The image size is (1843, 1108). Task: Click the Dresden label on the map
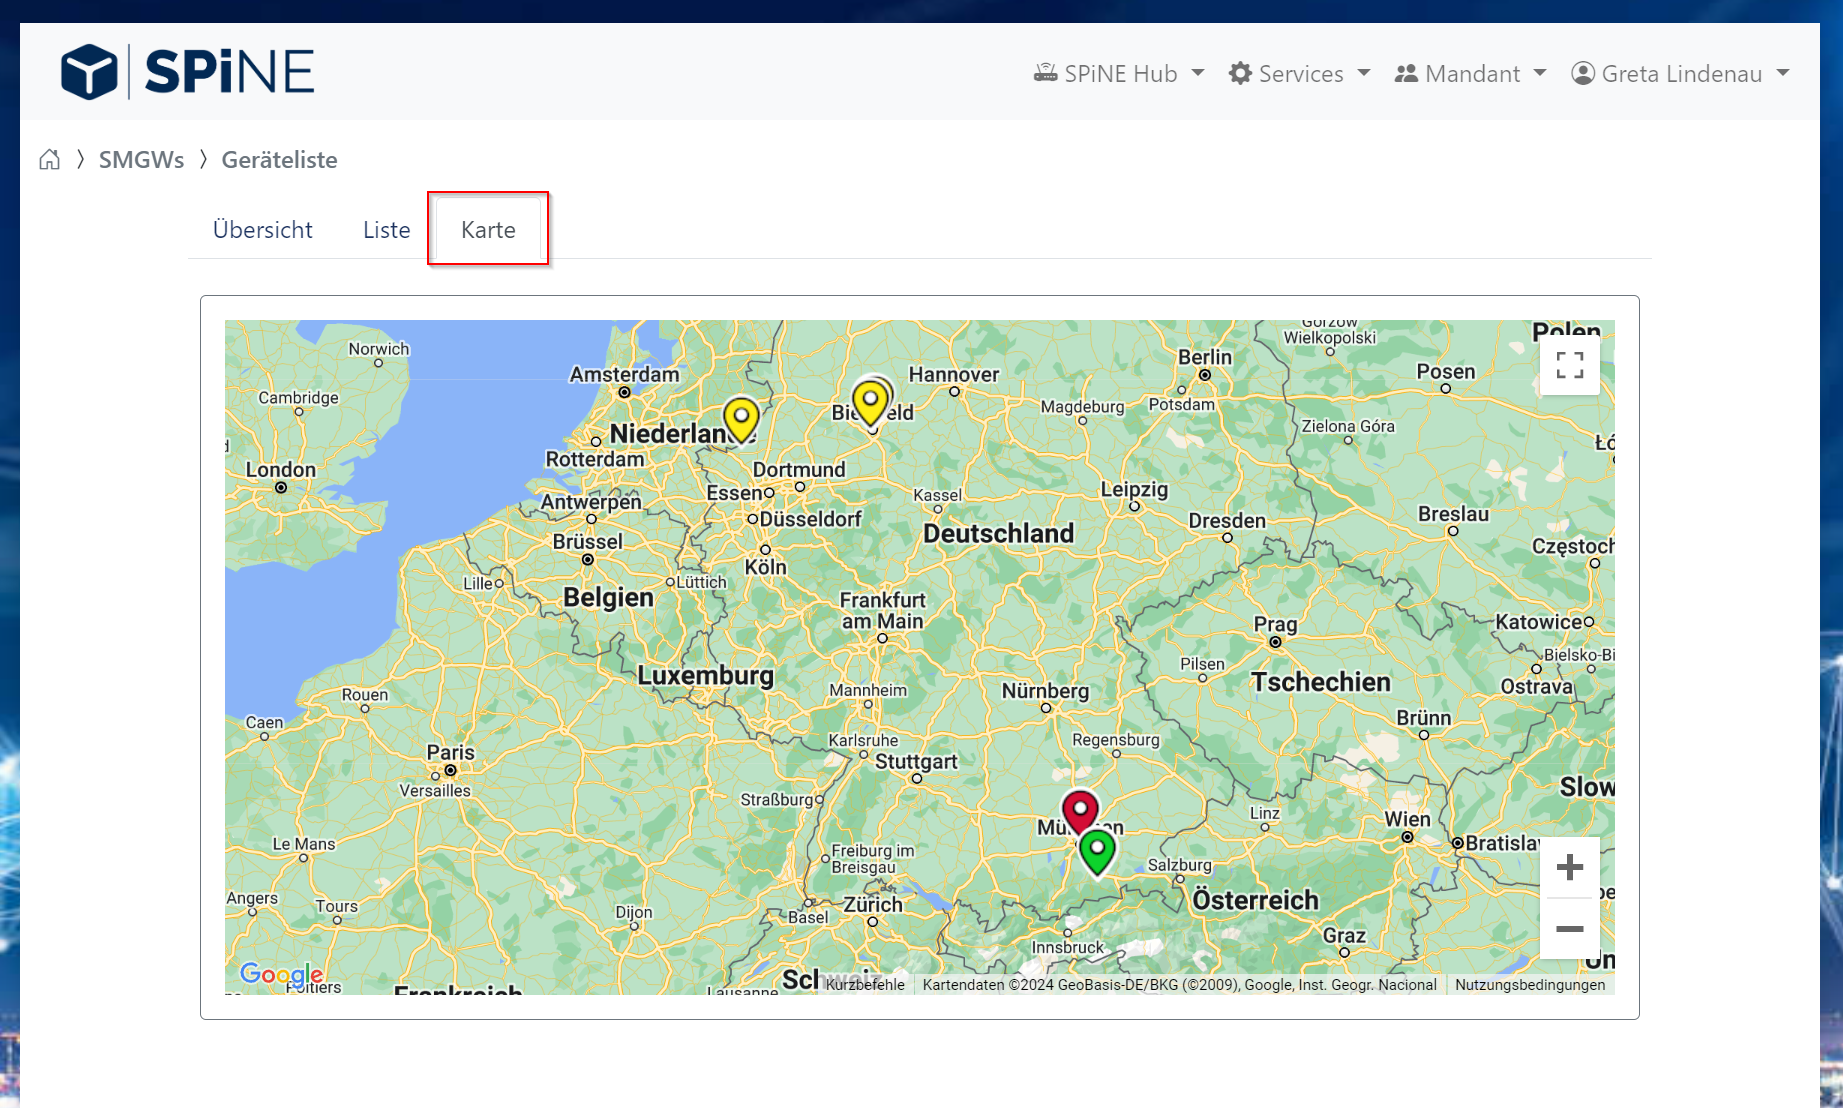tap(1227, 521)
